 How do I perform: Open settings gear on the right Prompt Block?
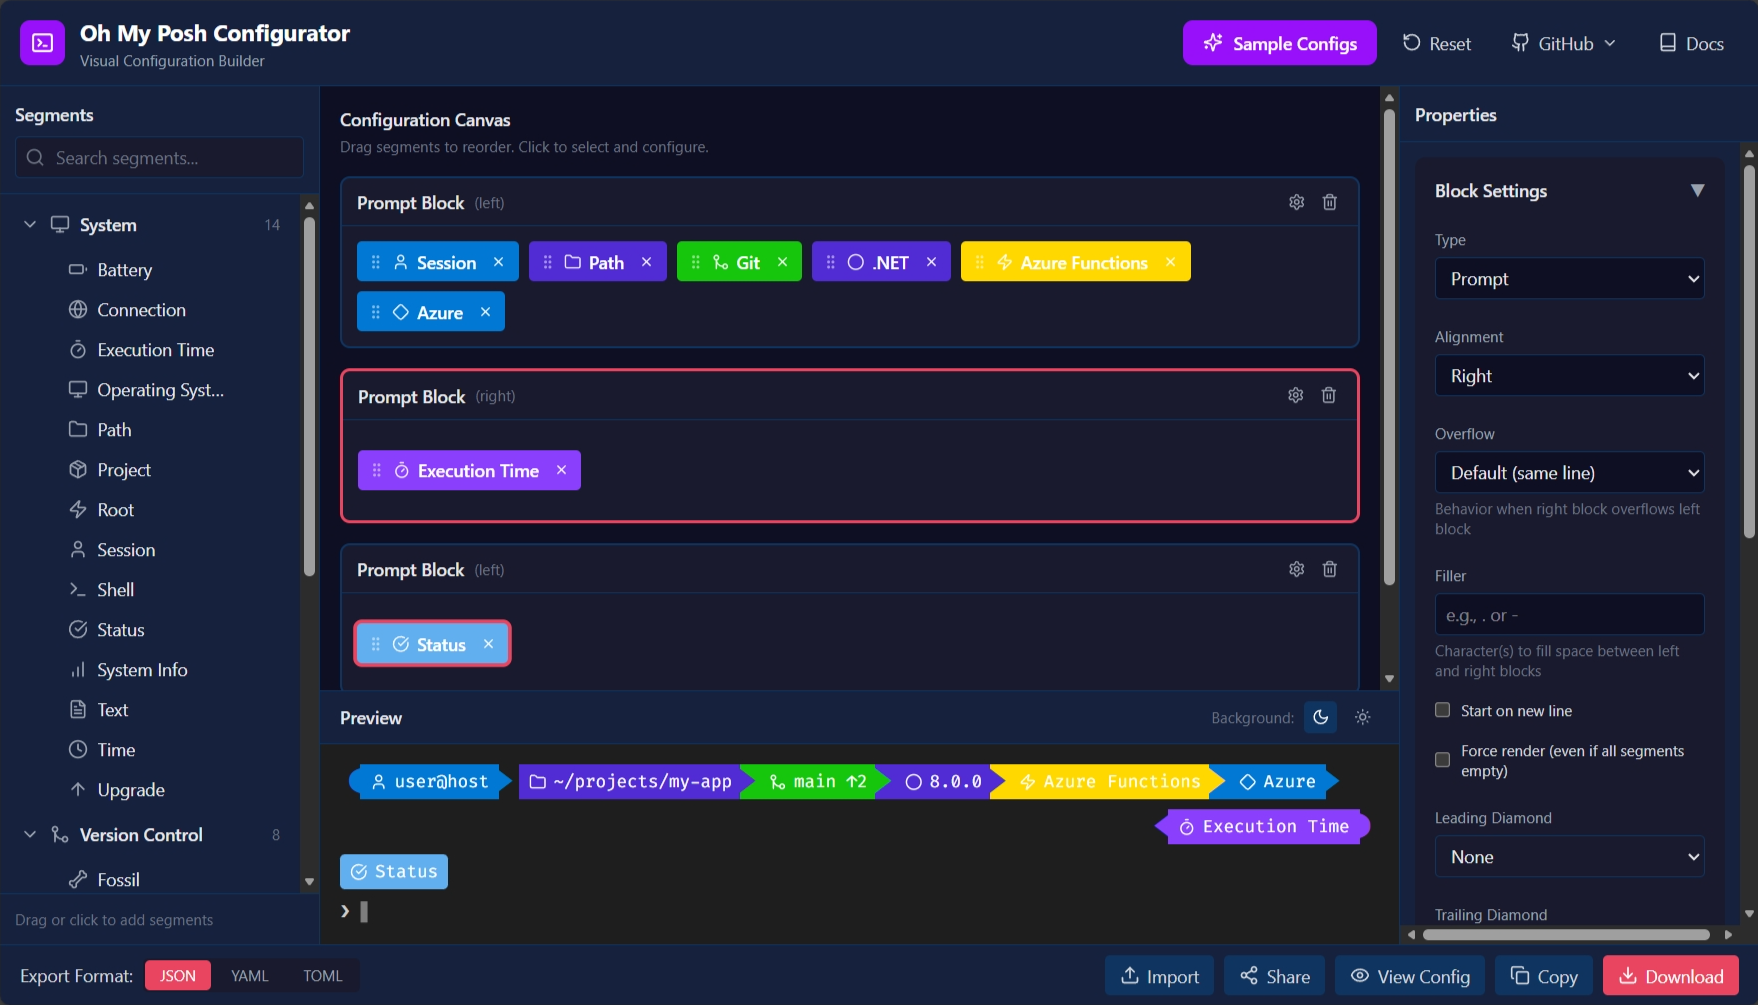click(x=1295, y=395)
